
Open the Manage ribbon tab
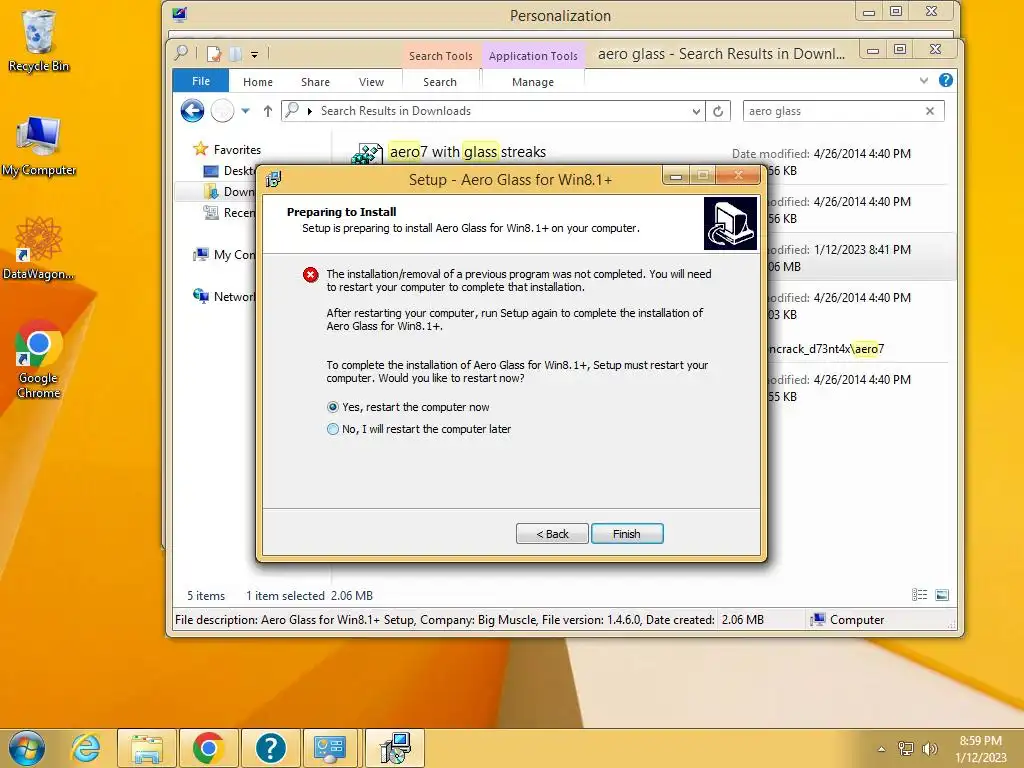532,82
